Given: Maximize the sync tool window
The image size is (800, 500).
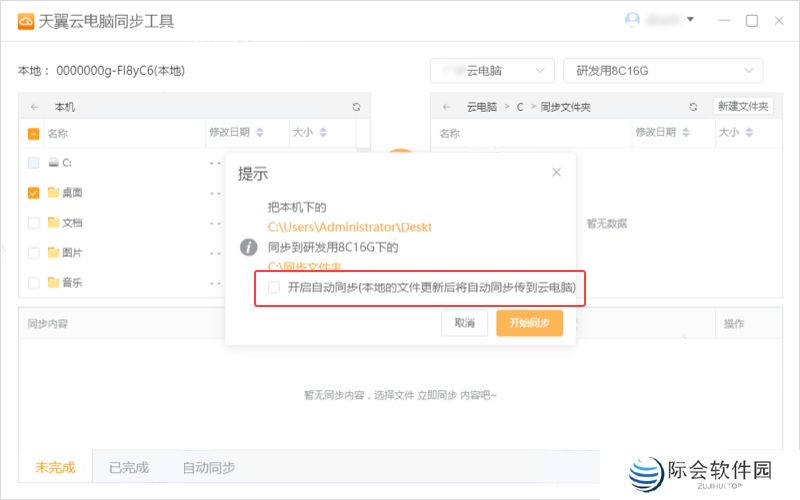Looking at the screenshot, I should [x=752, y=20].
